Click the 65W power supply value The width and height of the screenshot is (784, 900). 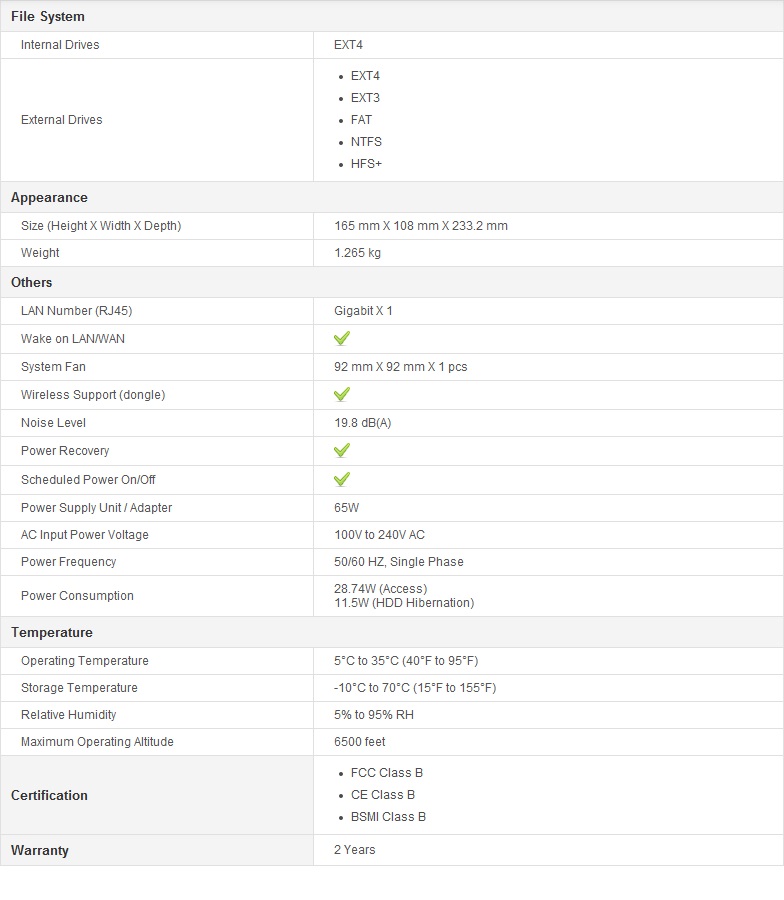347,508
